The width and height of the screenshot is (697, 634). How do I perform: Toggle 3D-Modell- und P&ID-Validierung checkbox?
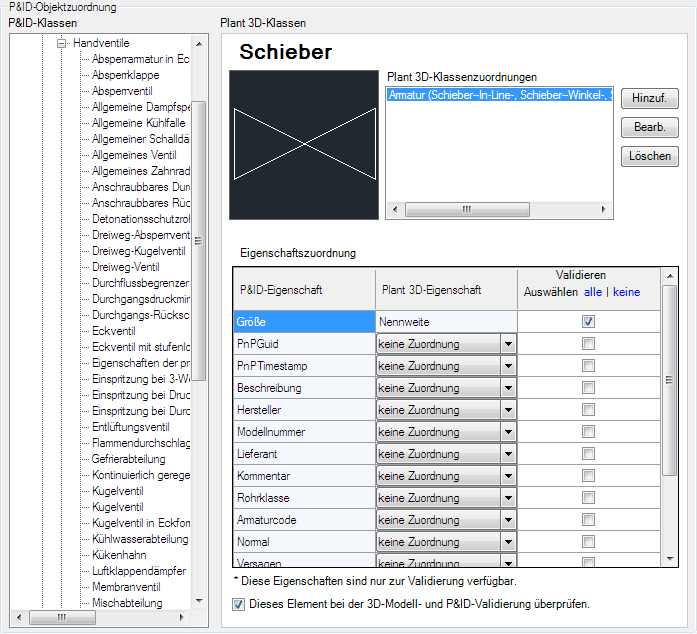click(x=239, y=605)
